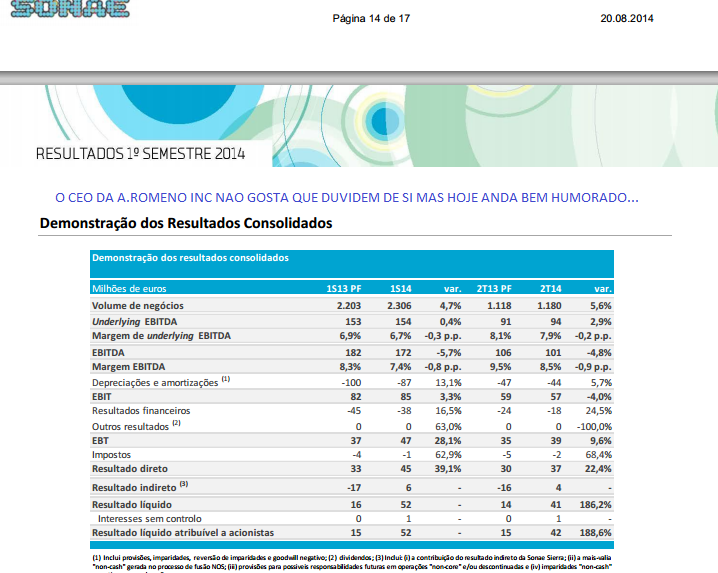
Task: Click the '188,6%' cell
Action: 596,533
